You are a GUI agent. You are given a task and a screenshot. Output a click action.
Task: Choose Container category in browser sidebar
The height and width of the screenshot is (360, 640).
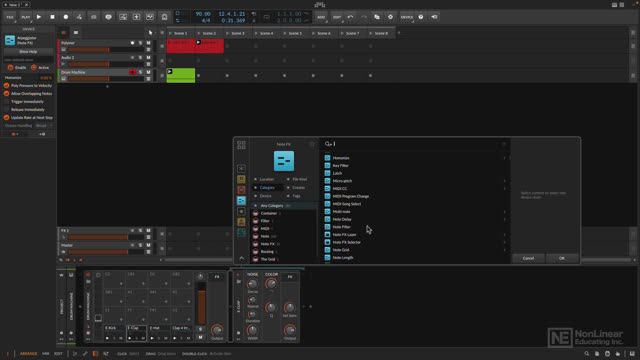pos(269,213)
